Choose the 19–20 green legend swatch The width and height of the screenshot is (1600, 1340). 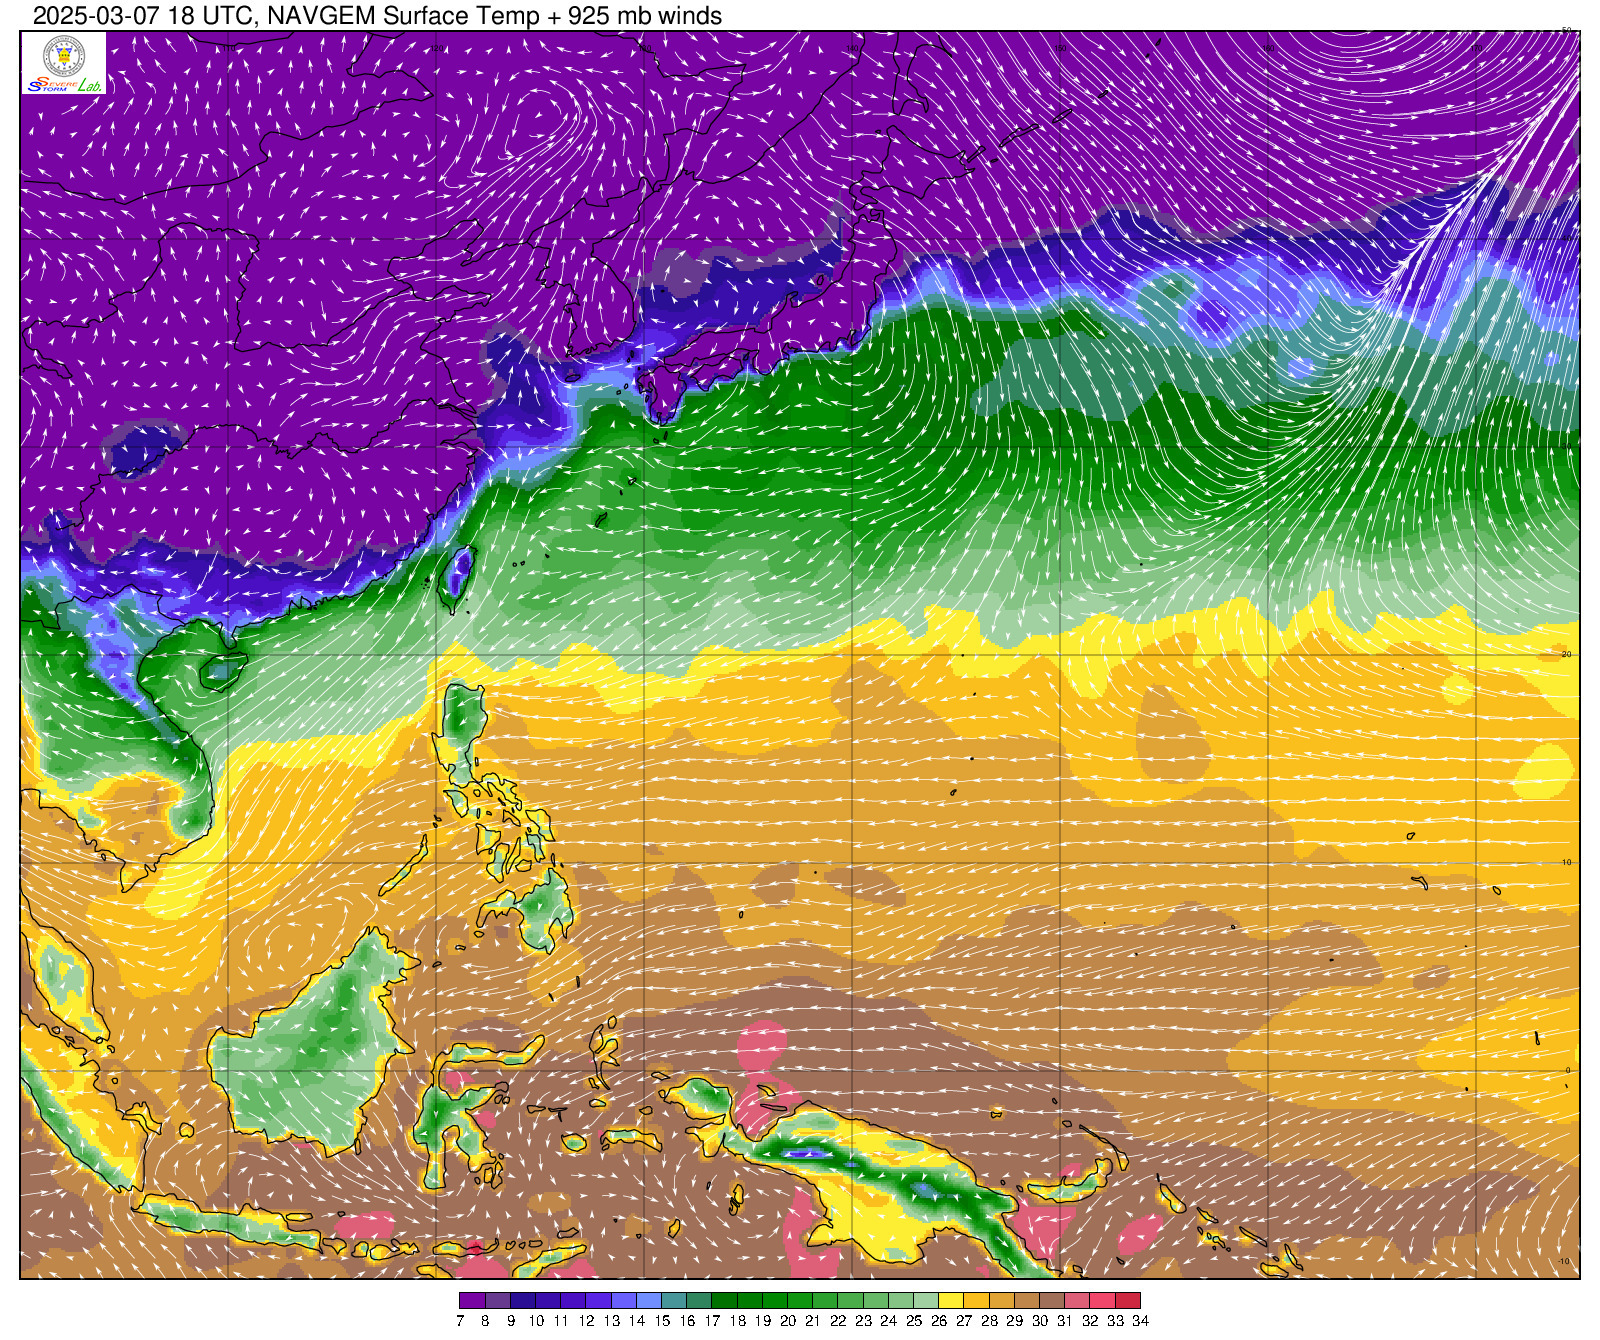[x=775, y=1301]
